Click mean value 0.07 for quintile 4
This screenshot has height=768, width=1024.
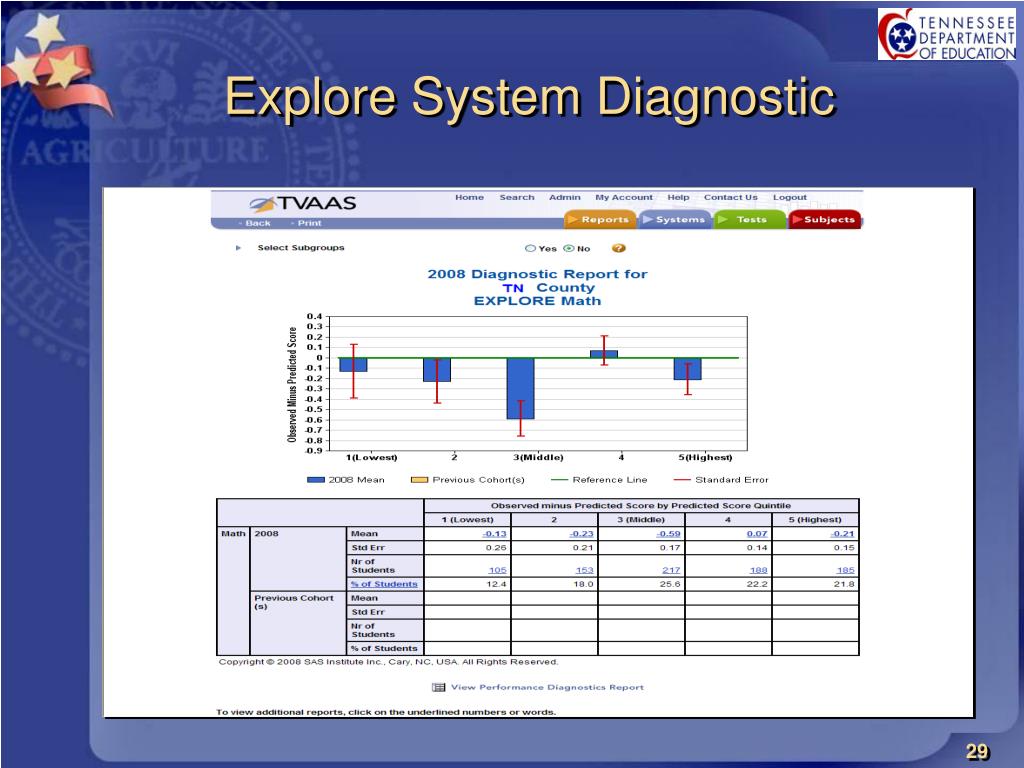point(757,534)
